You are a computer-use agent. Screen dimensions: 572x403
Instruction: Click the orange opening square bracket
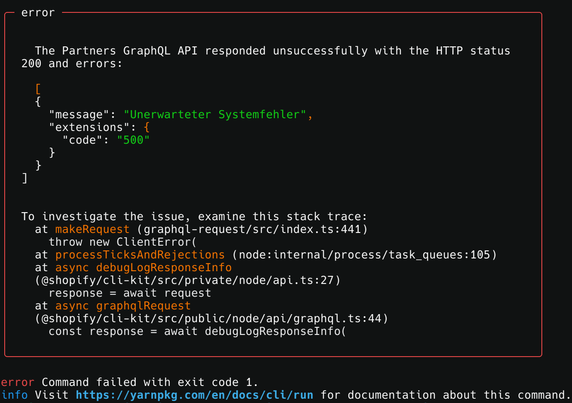(x=38, y=89)
